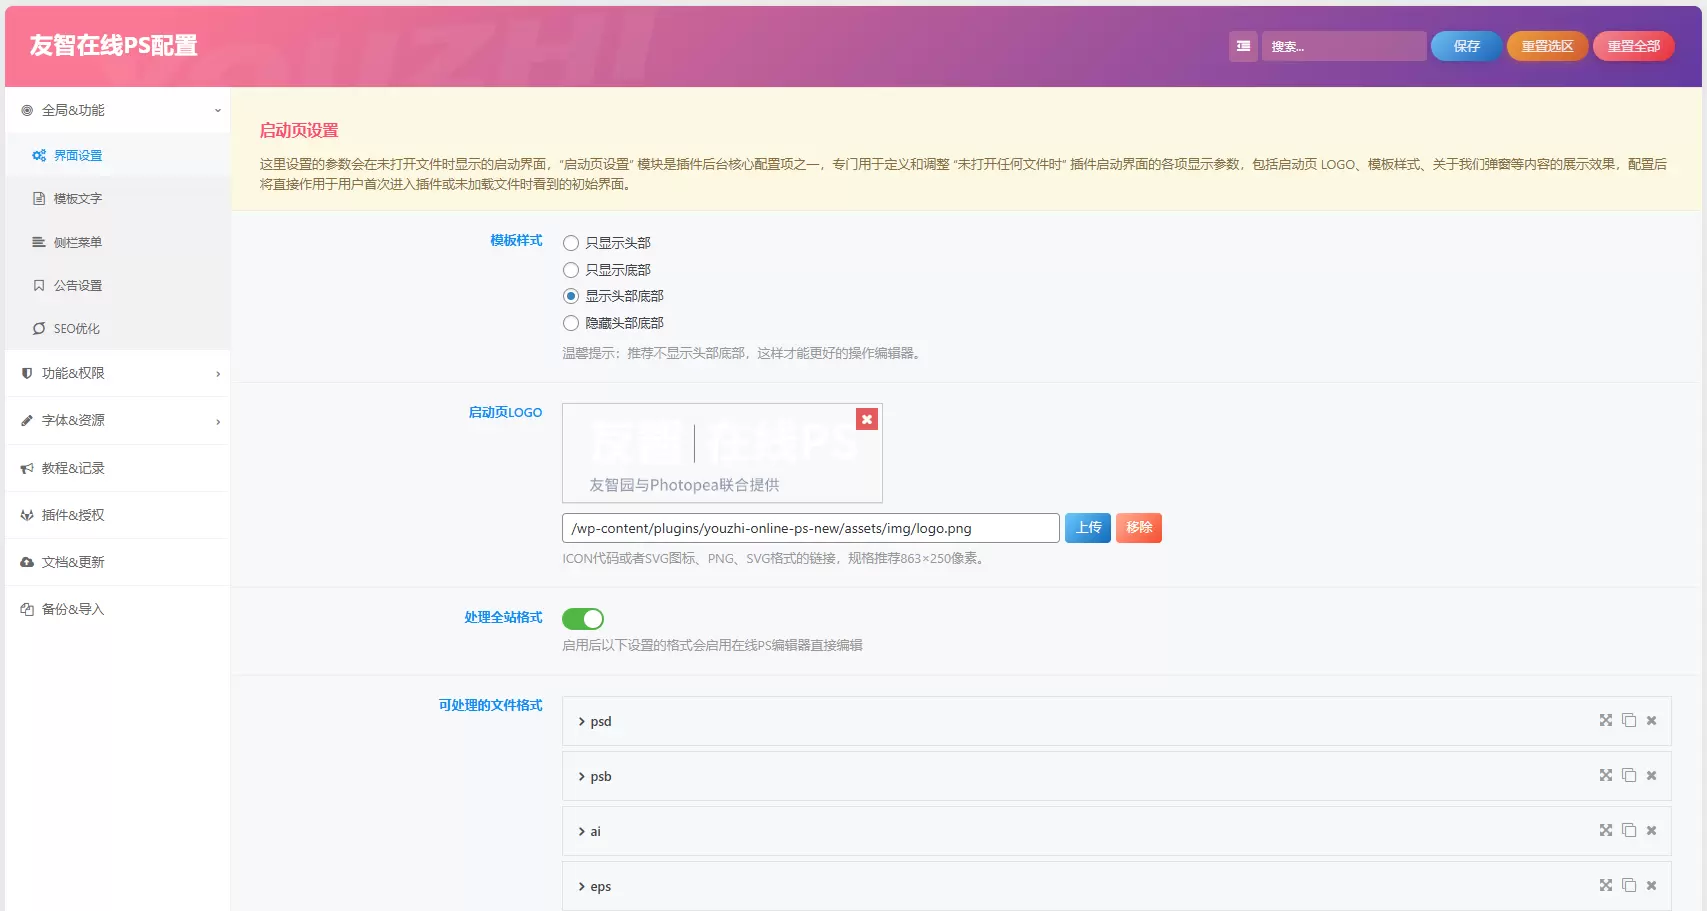Click the cloud icon next to 文档&更新

[x=27, y=562]
